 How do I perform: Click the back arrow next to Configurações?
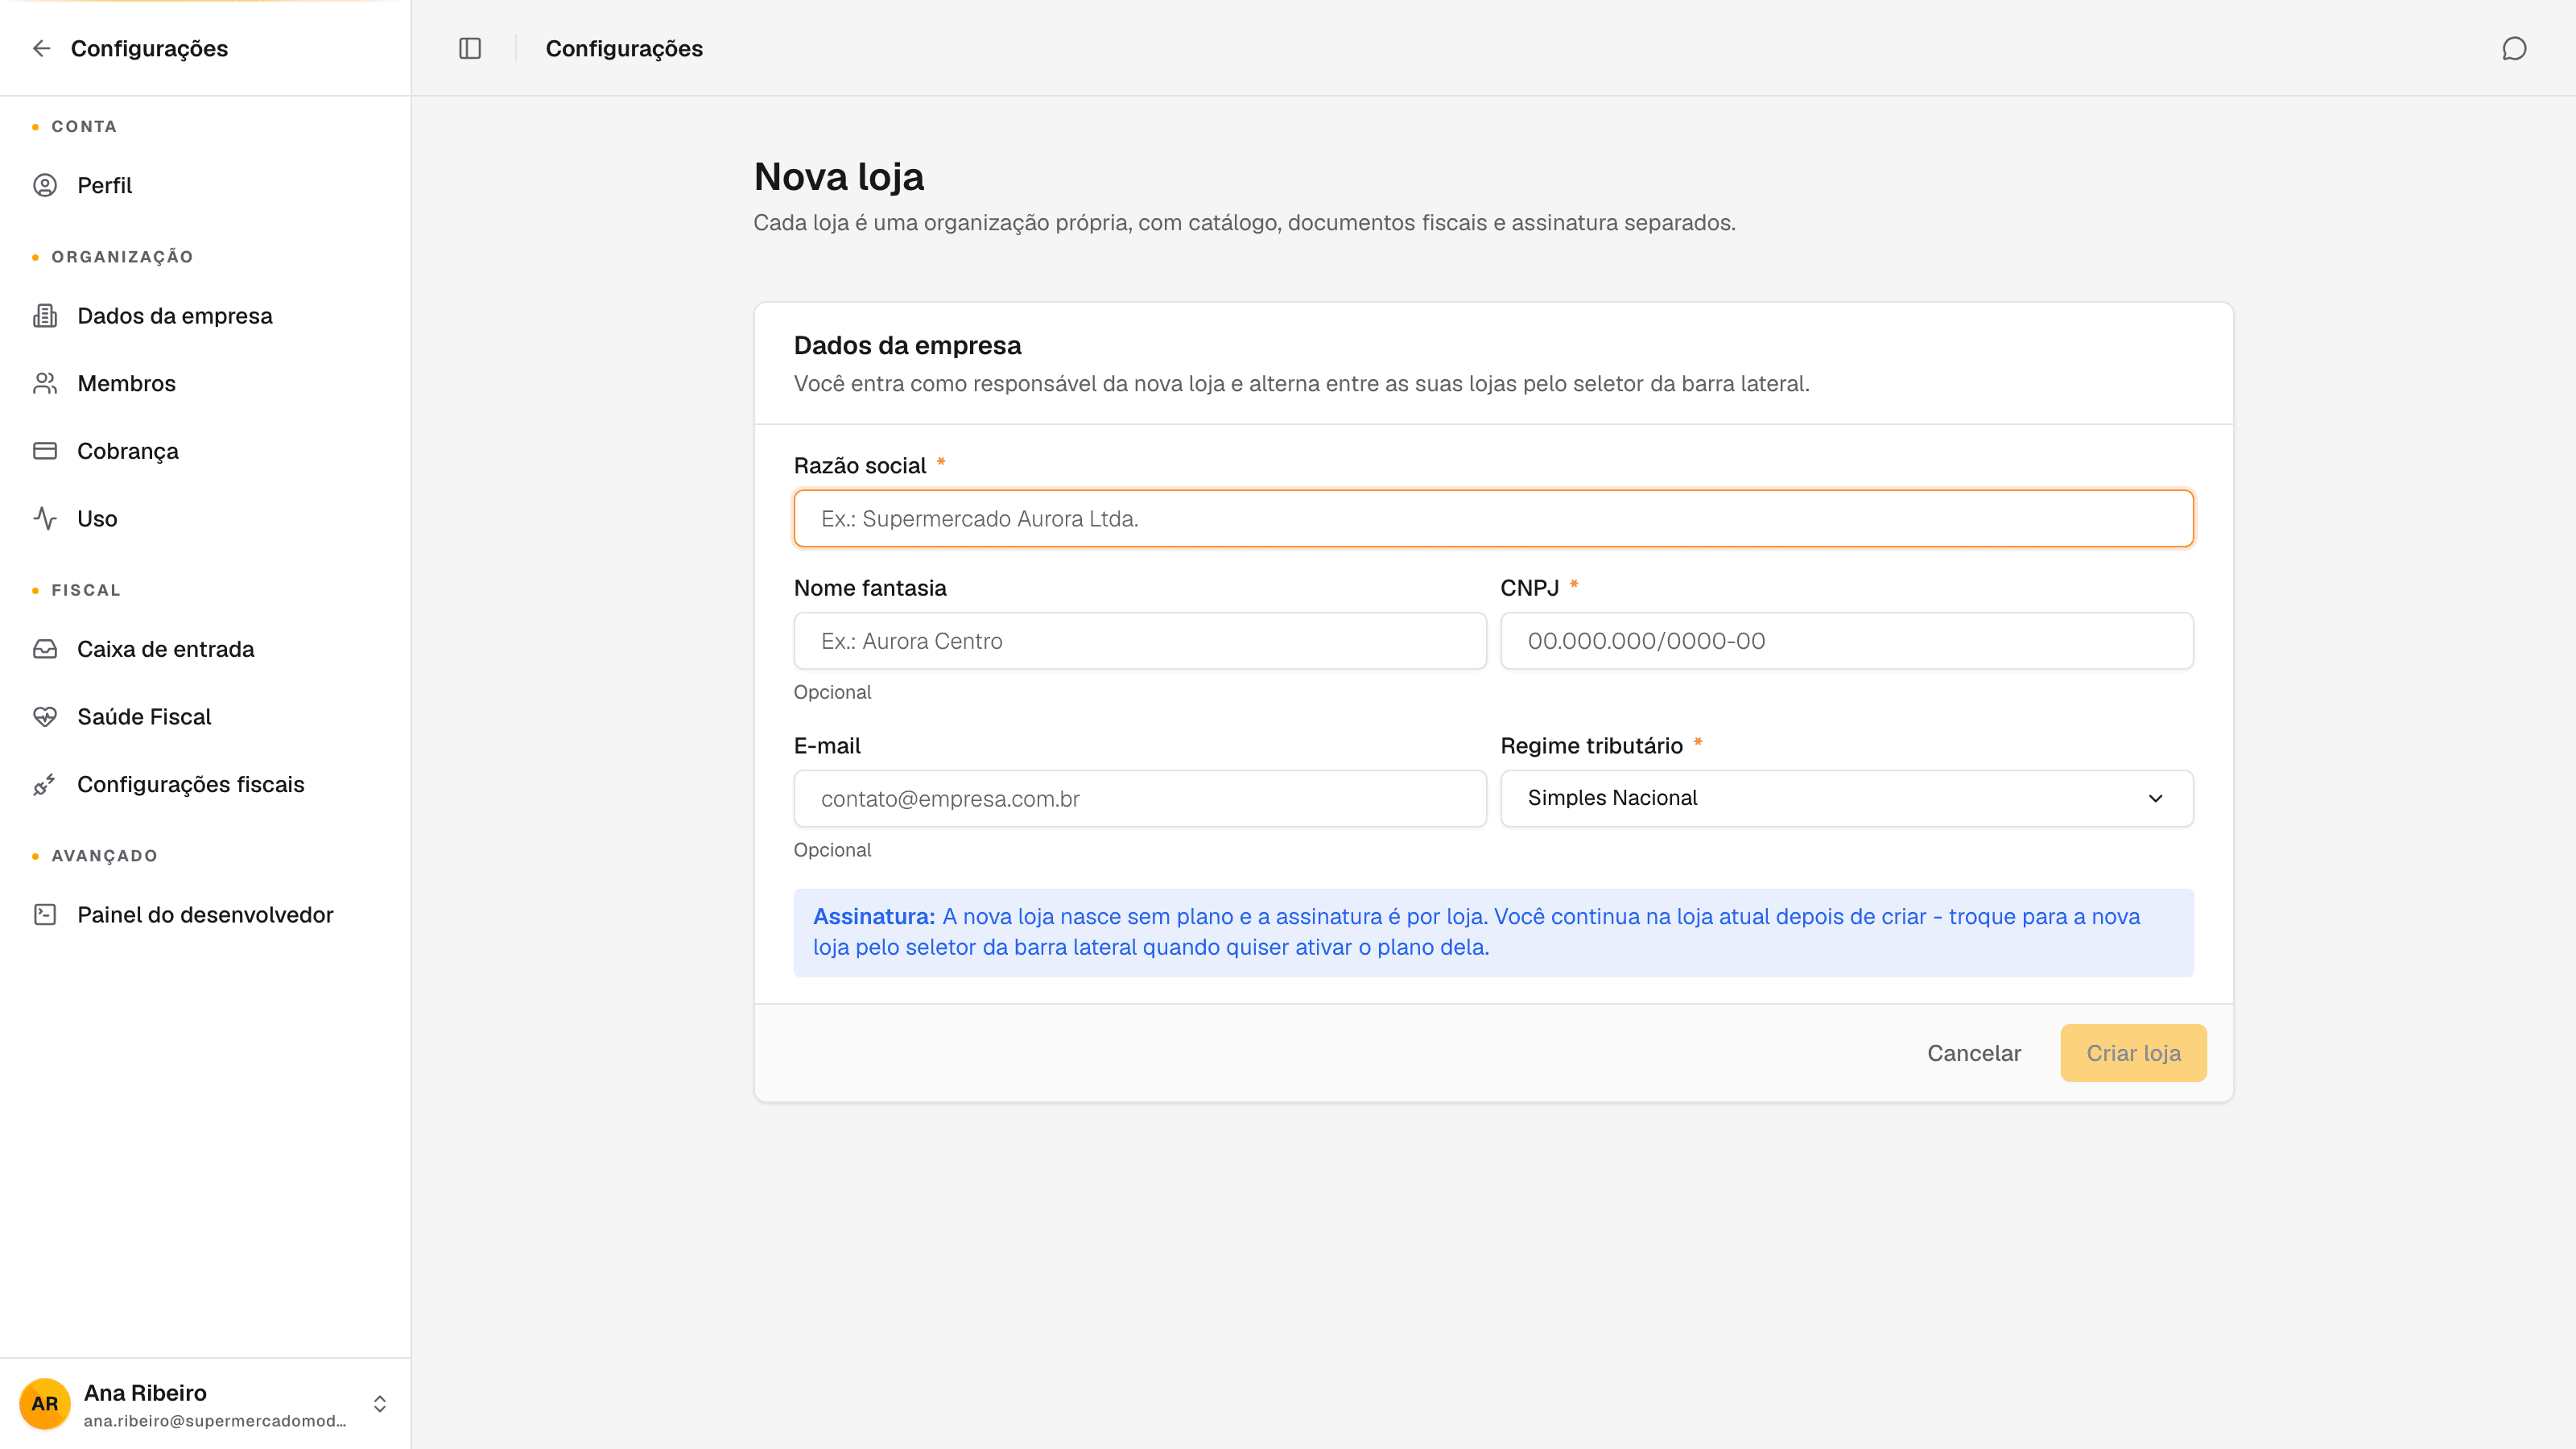pyautogui.click(x=41, y=48)
